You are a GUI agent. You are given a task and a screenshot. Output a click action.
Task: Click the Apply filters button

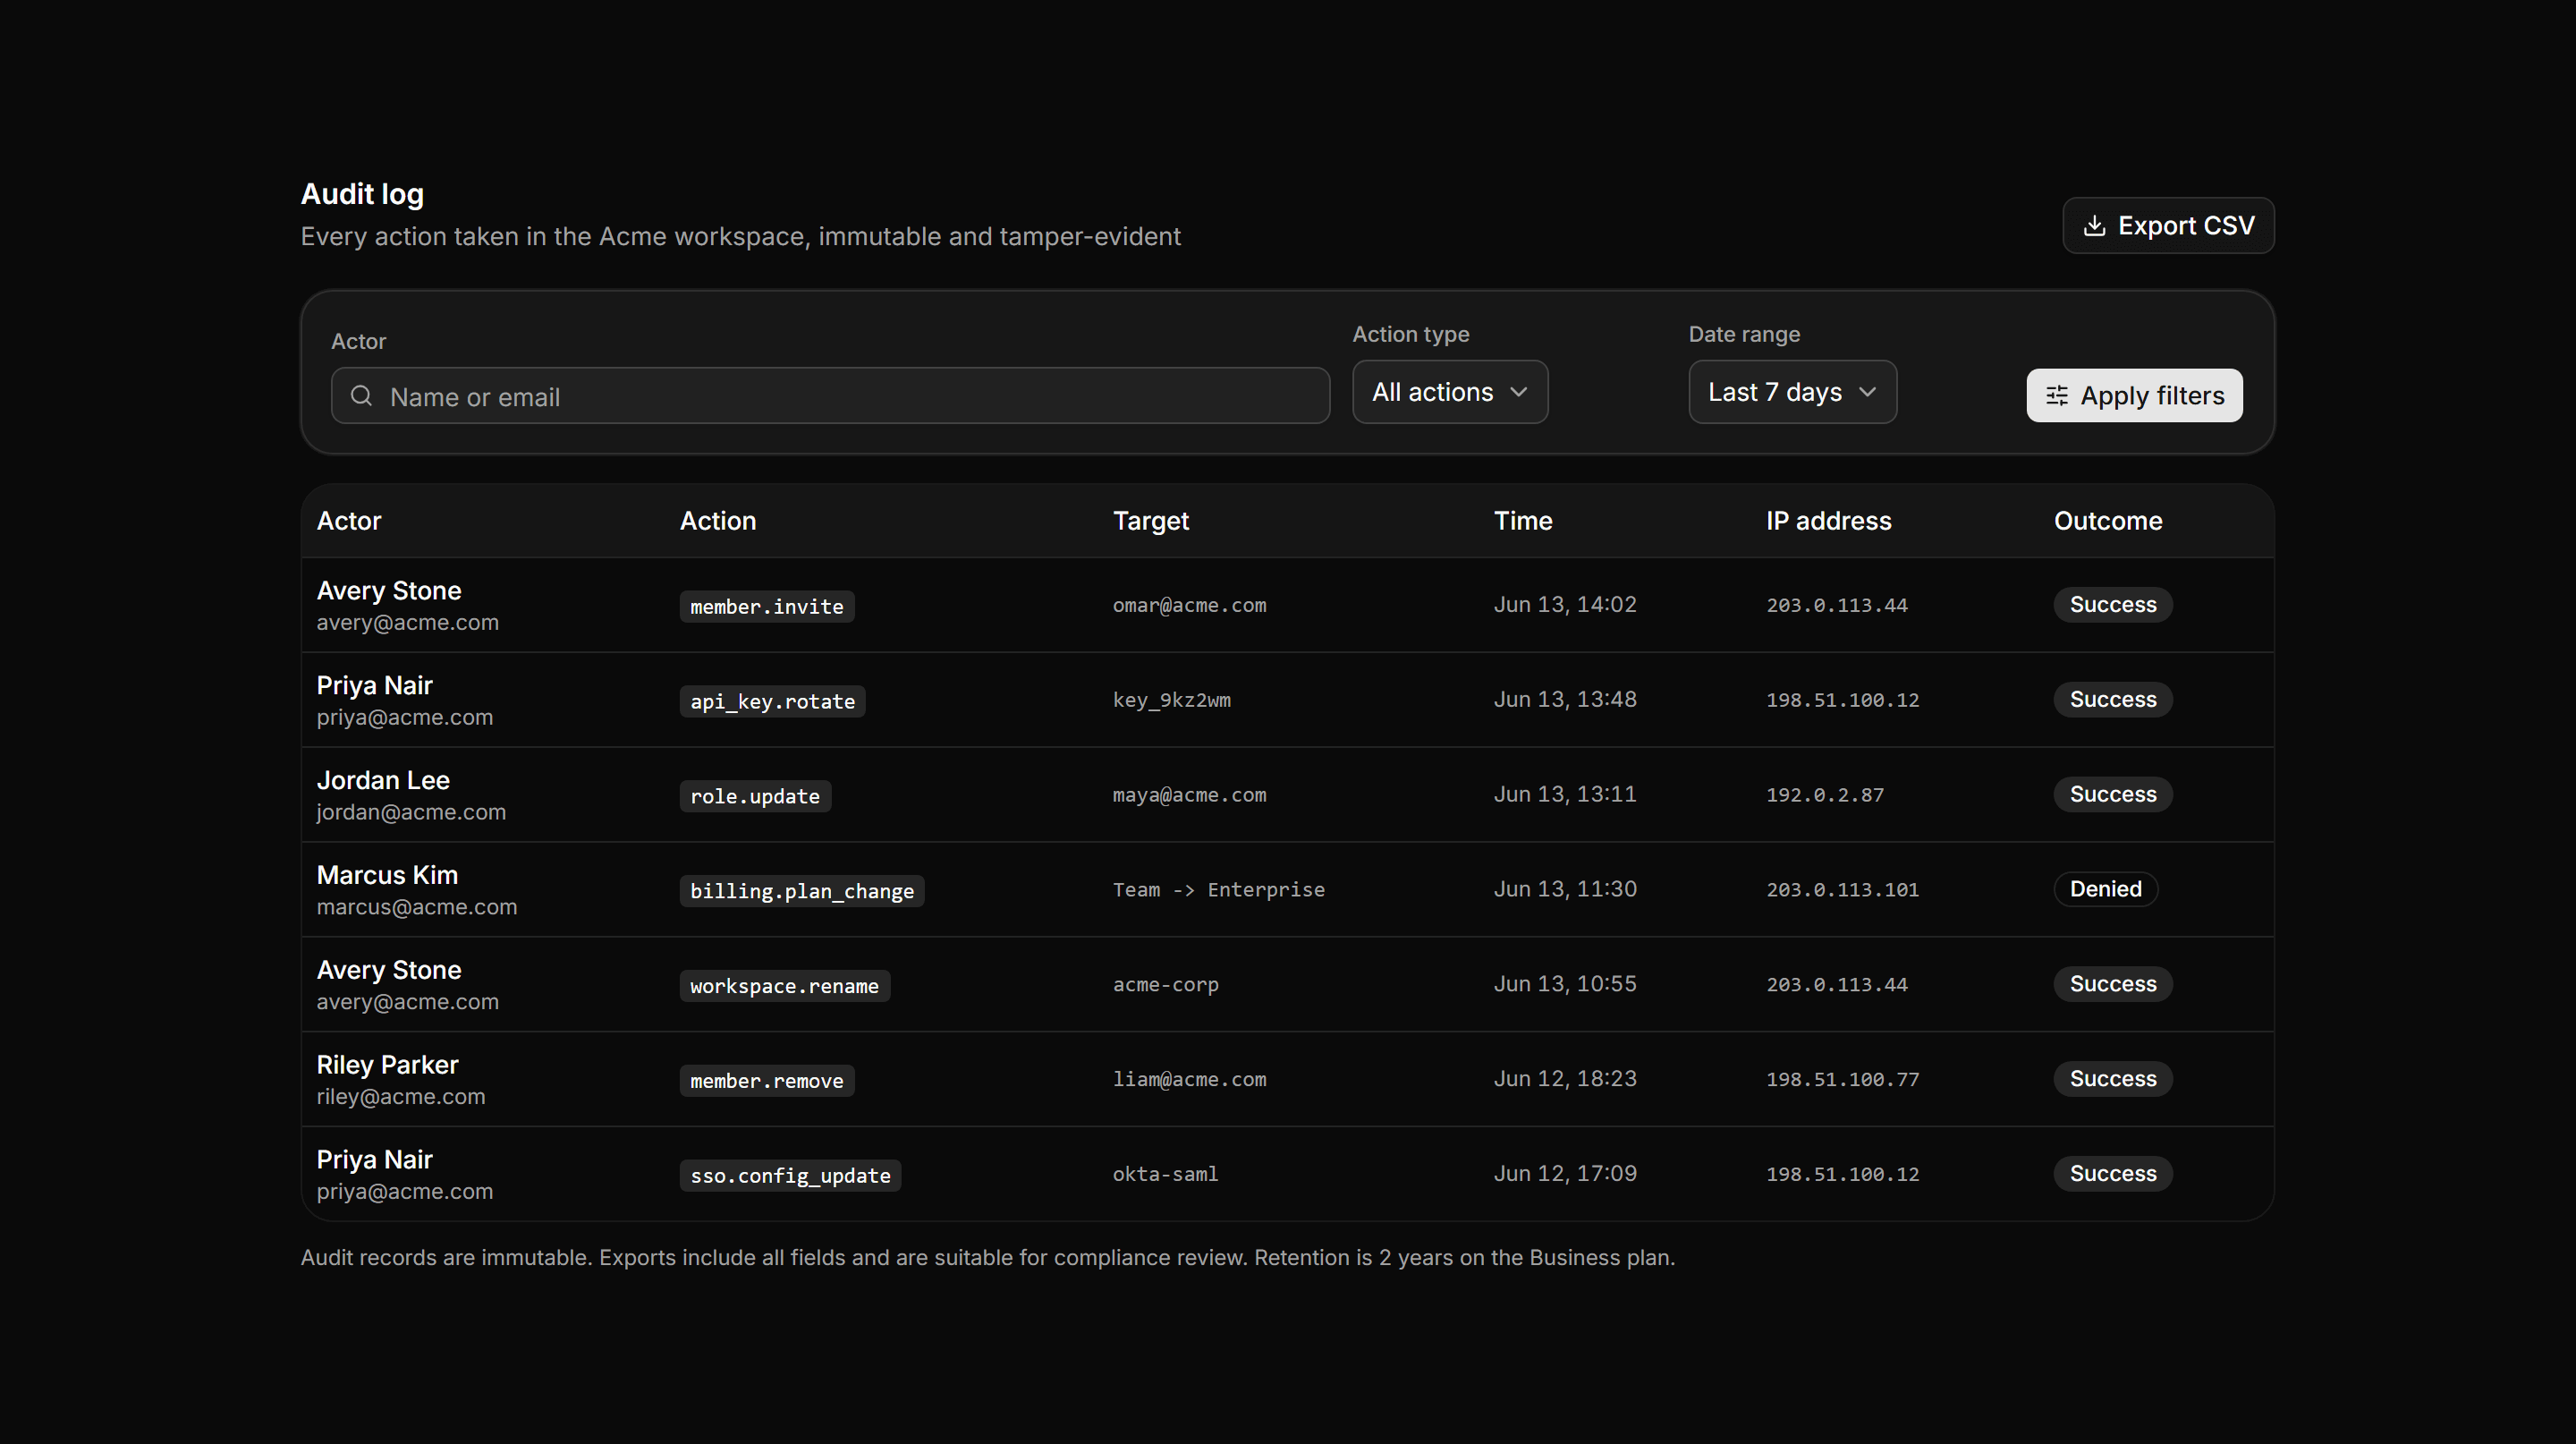(x=2134, y=396)
